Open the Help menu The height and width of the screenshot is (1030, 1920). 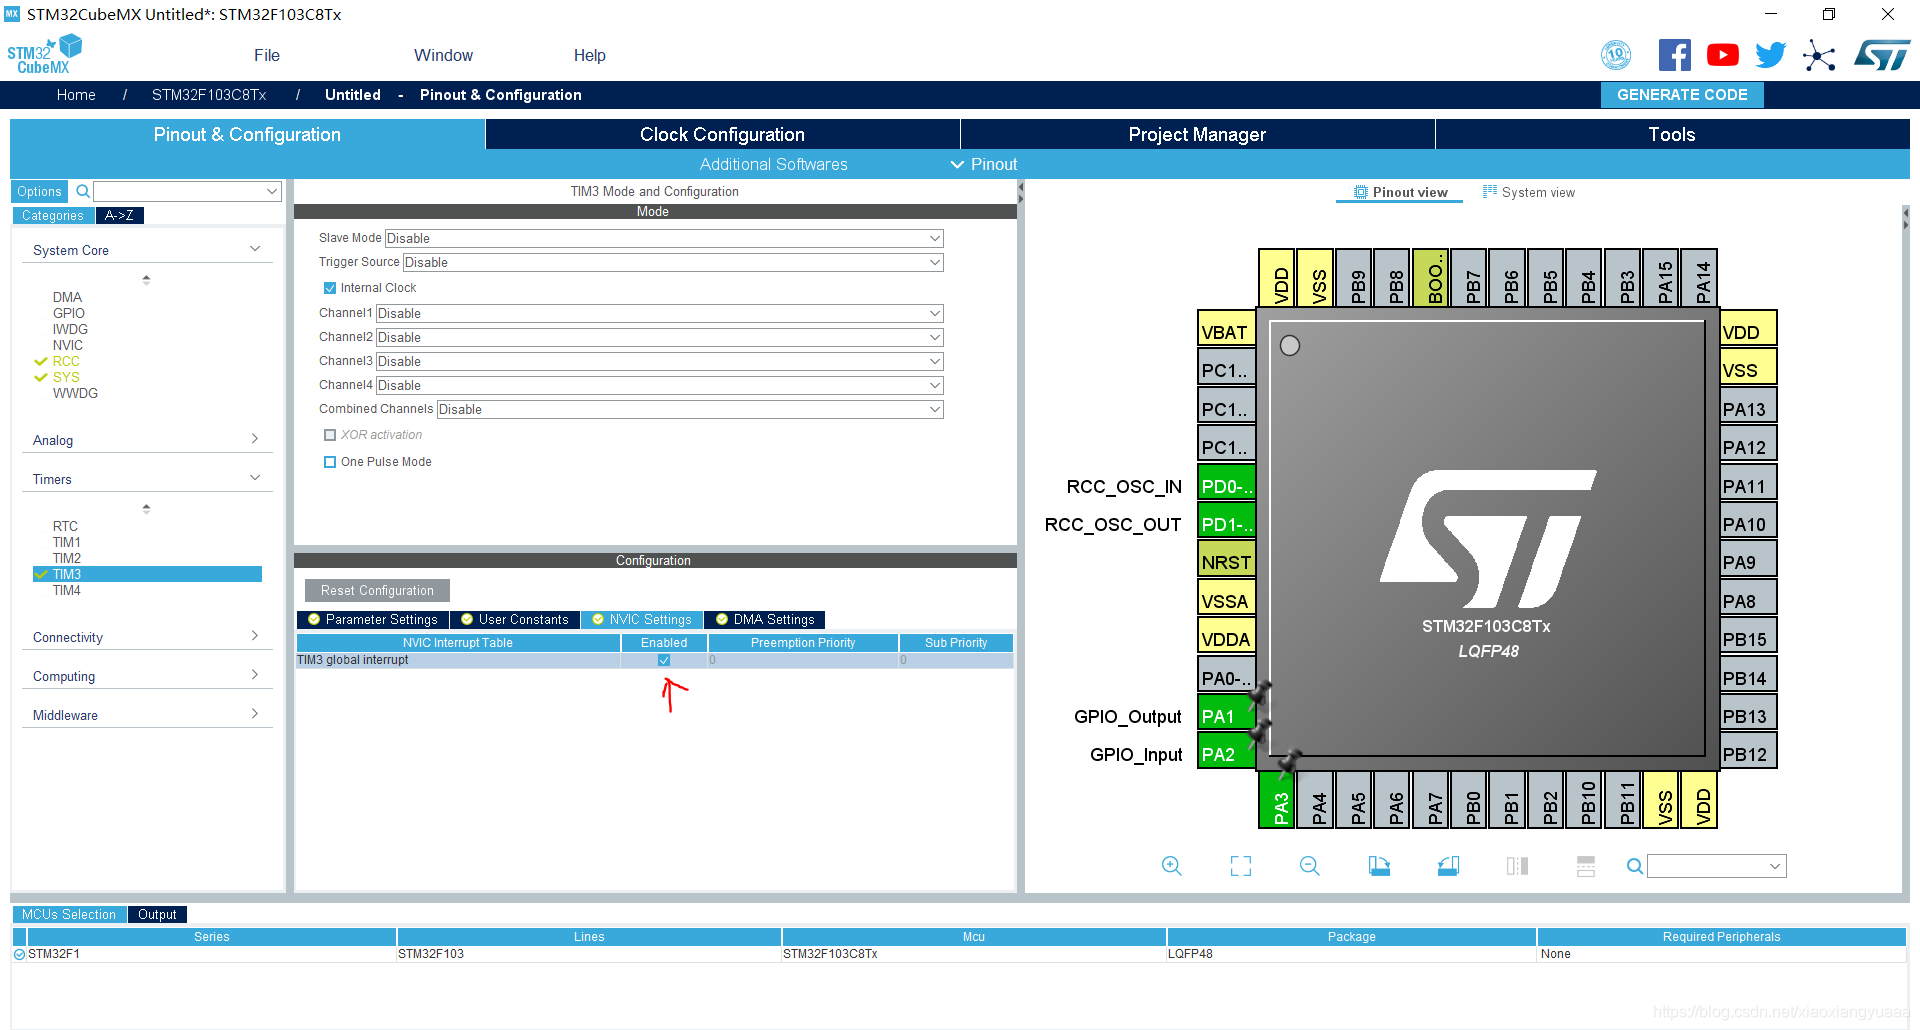(590, 55)
